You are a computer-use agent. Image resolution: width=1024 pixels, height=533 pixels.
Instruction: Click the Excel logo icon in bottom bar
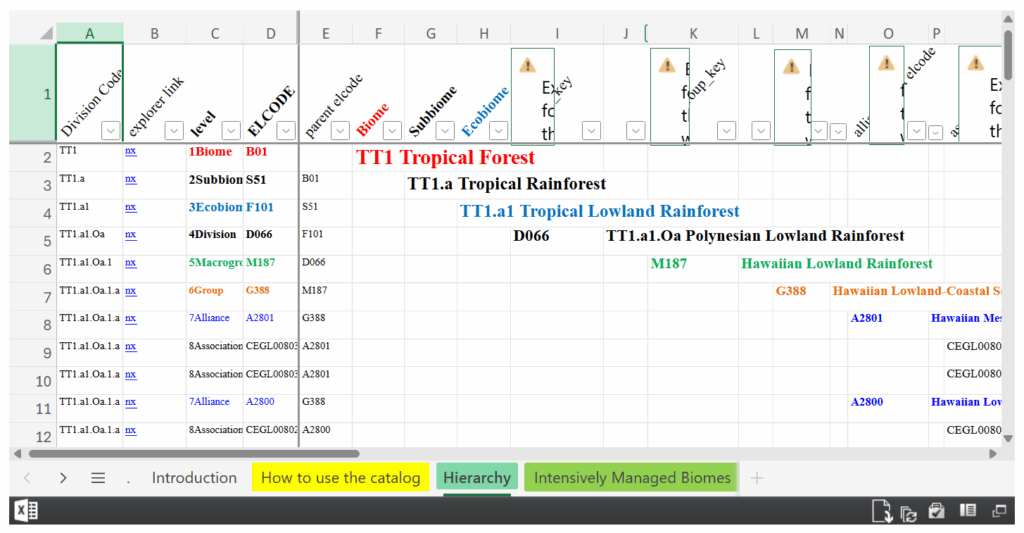(x=25, y=511)
